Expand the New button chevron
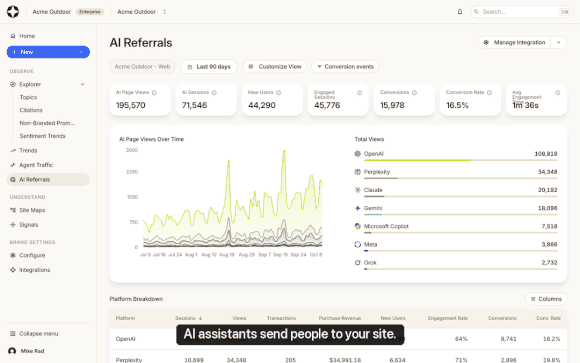This screenshot has height=363, width=580. click(81, 52)
